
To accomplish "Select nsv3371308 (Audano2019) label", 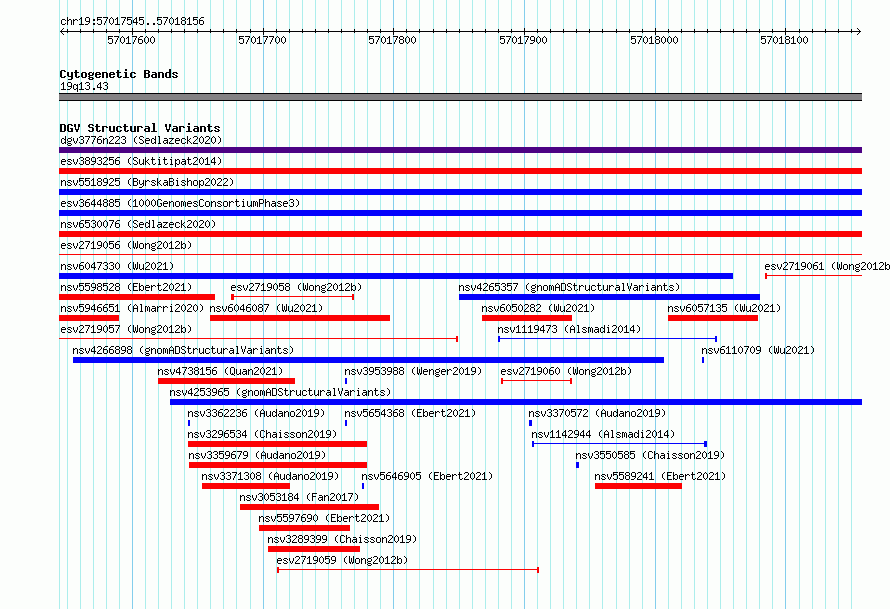I will click(x=270, y=476).
